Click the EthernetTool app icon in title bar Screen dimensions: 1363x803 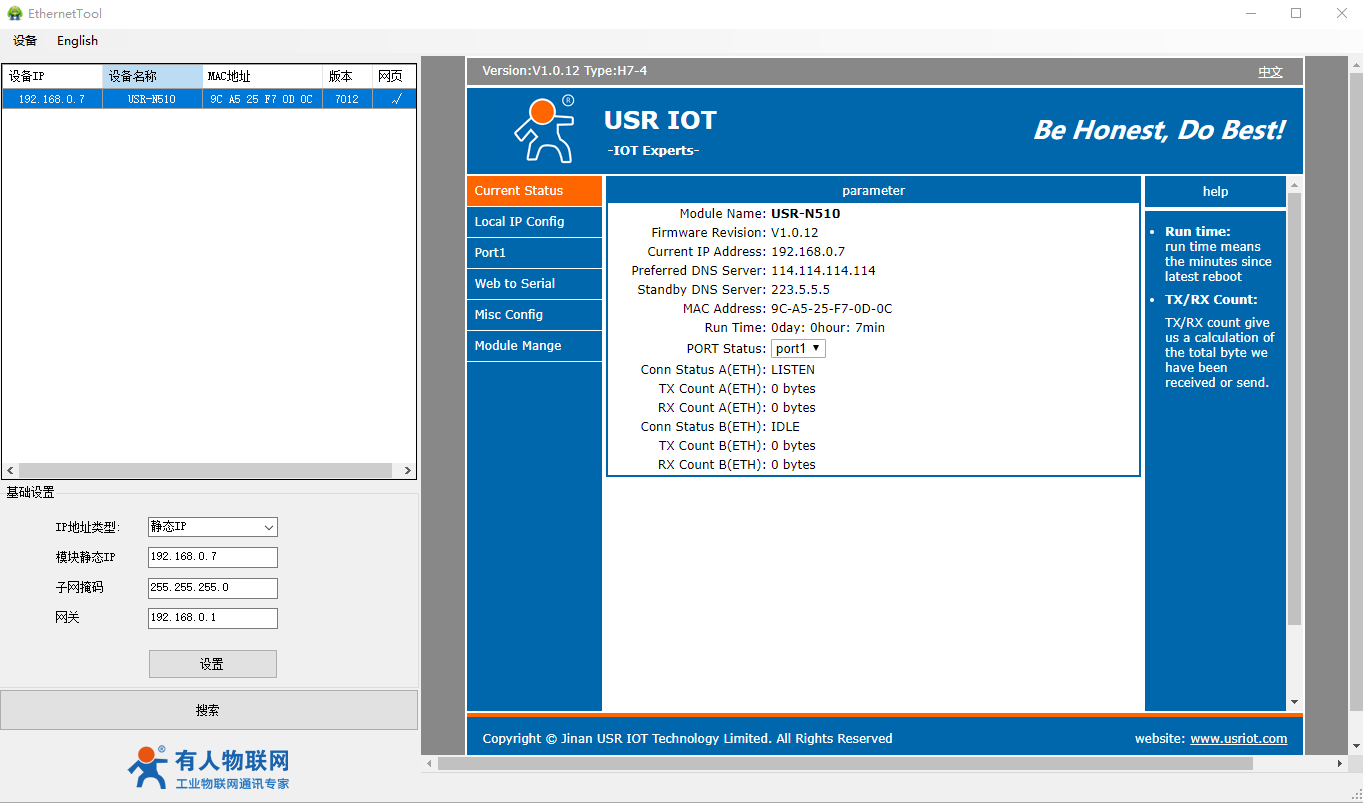(15, 13)
